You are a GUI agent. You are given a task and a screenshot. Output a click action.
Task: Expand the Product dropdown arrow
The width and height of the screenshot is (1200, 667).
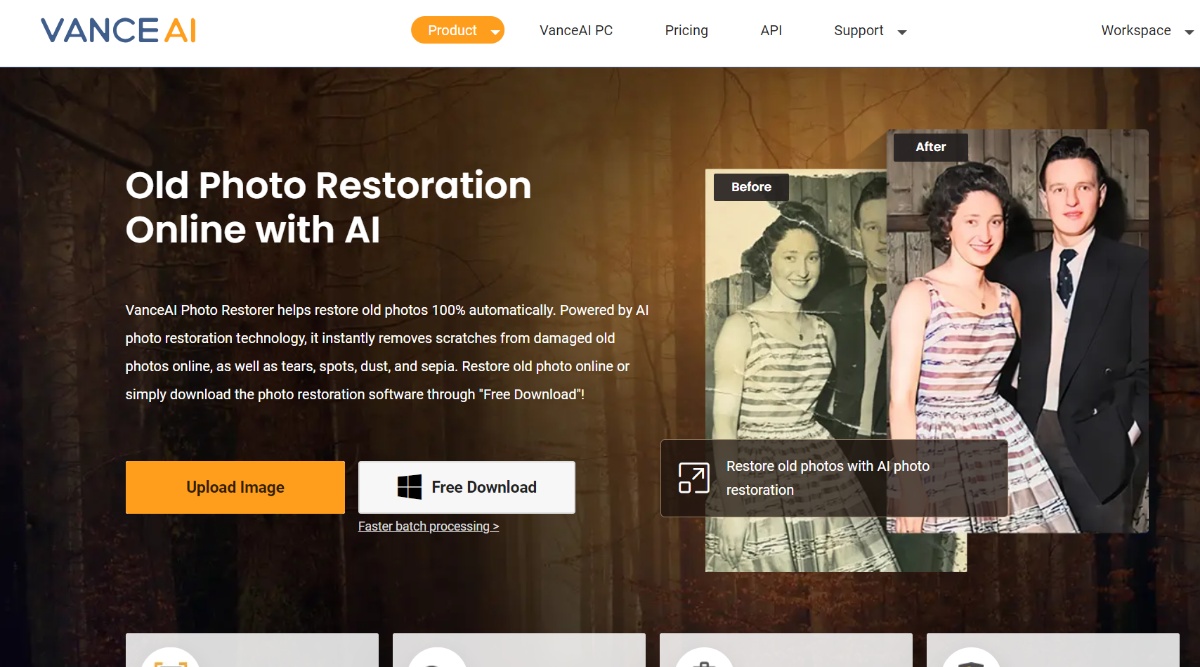click(x=495, y=32)
